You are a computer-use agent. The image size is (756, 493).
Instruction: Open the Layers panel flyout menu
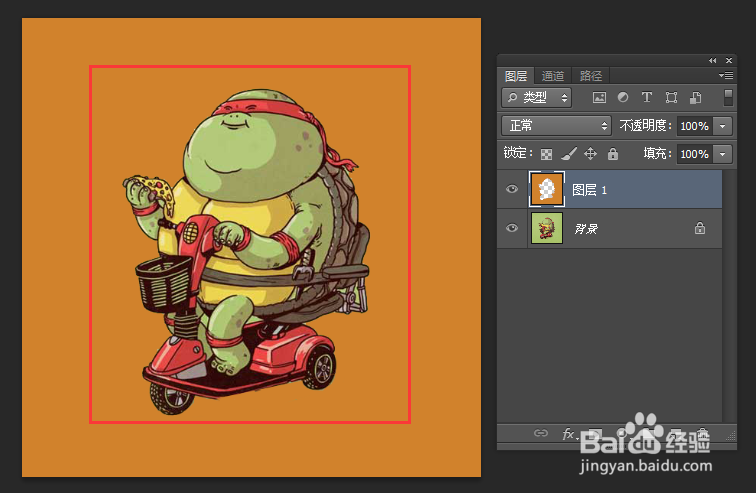[726, 75]
